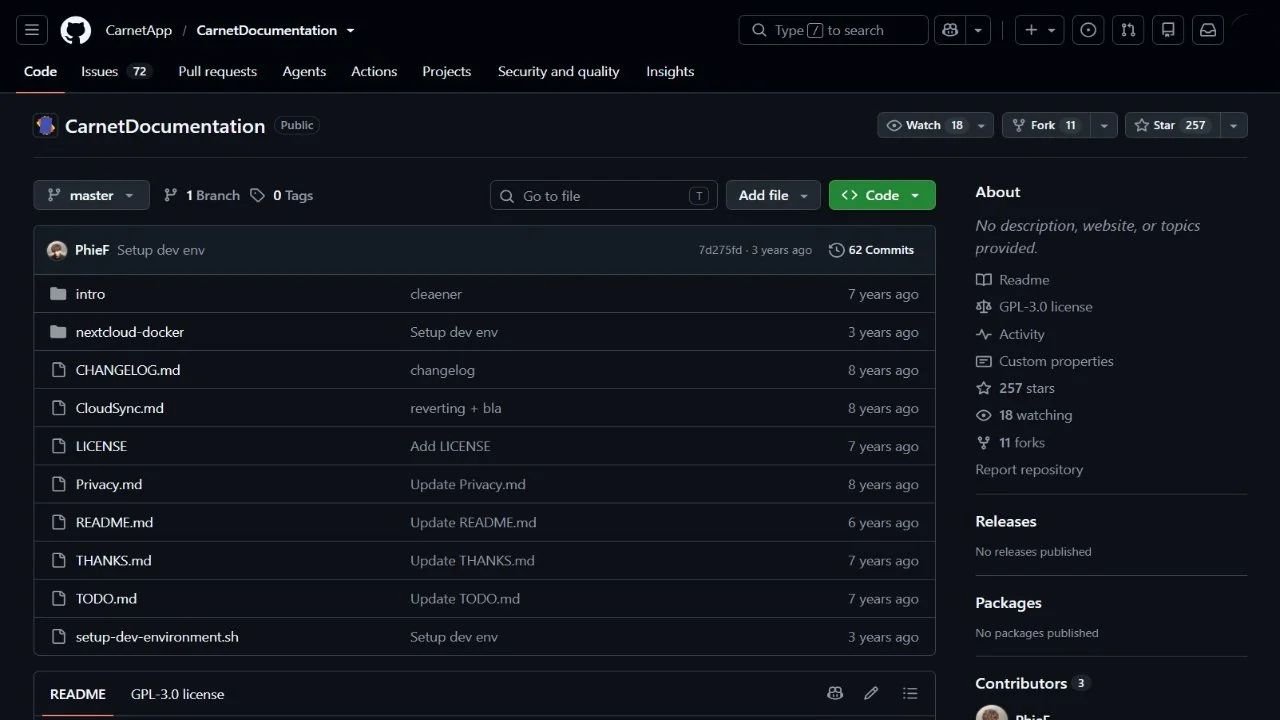Click the GPL-3.0 license scale icon
This screenshot has height=720, width=1280.
tap(984, 307)
